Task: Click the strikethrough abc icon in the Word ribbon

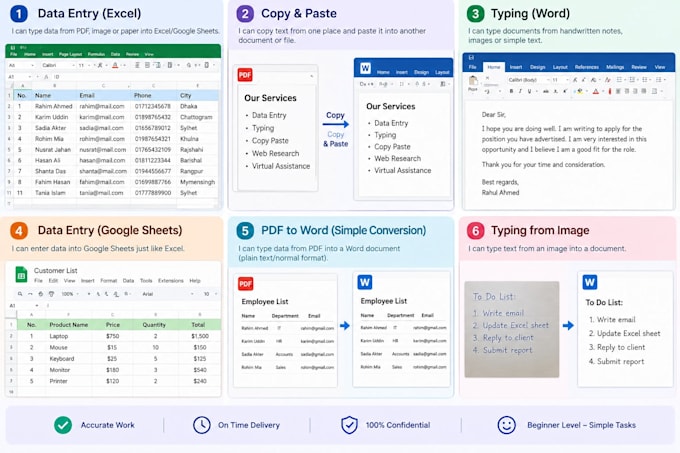Action: pyautogui.click(x=546, y=91)
